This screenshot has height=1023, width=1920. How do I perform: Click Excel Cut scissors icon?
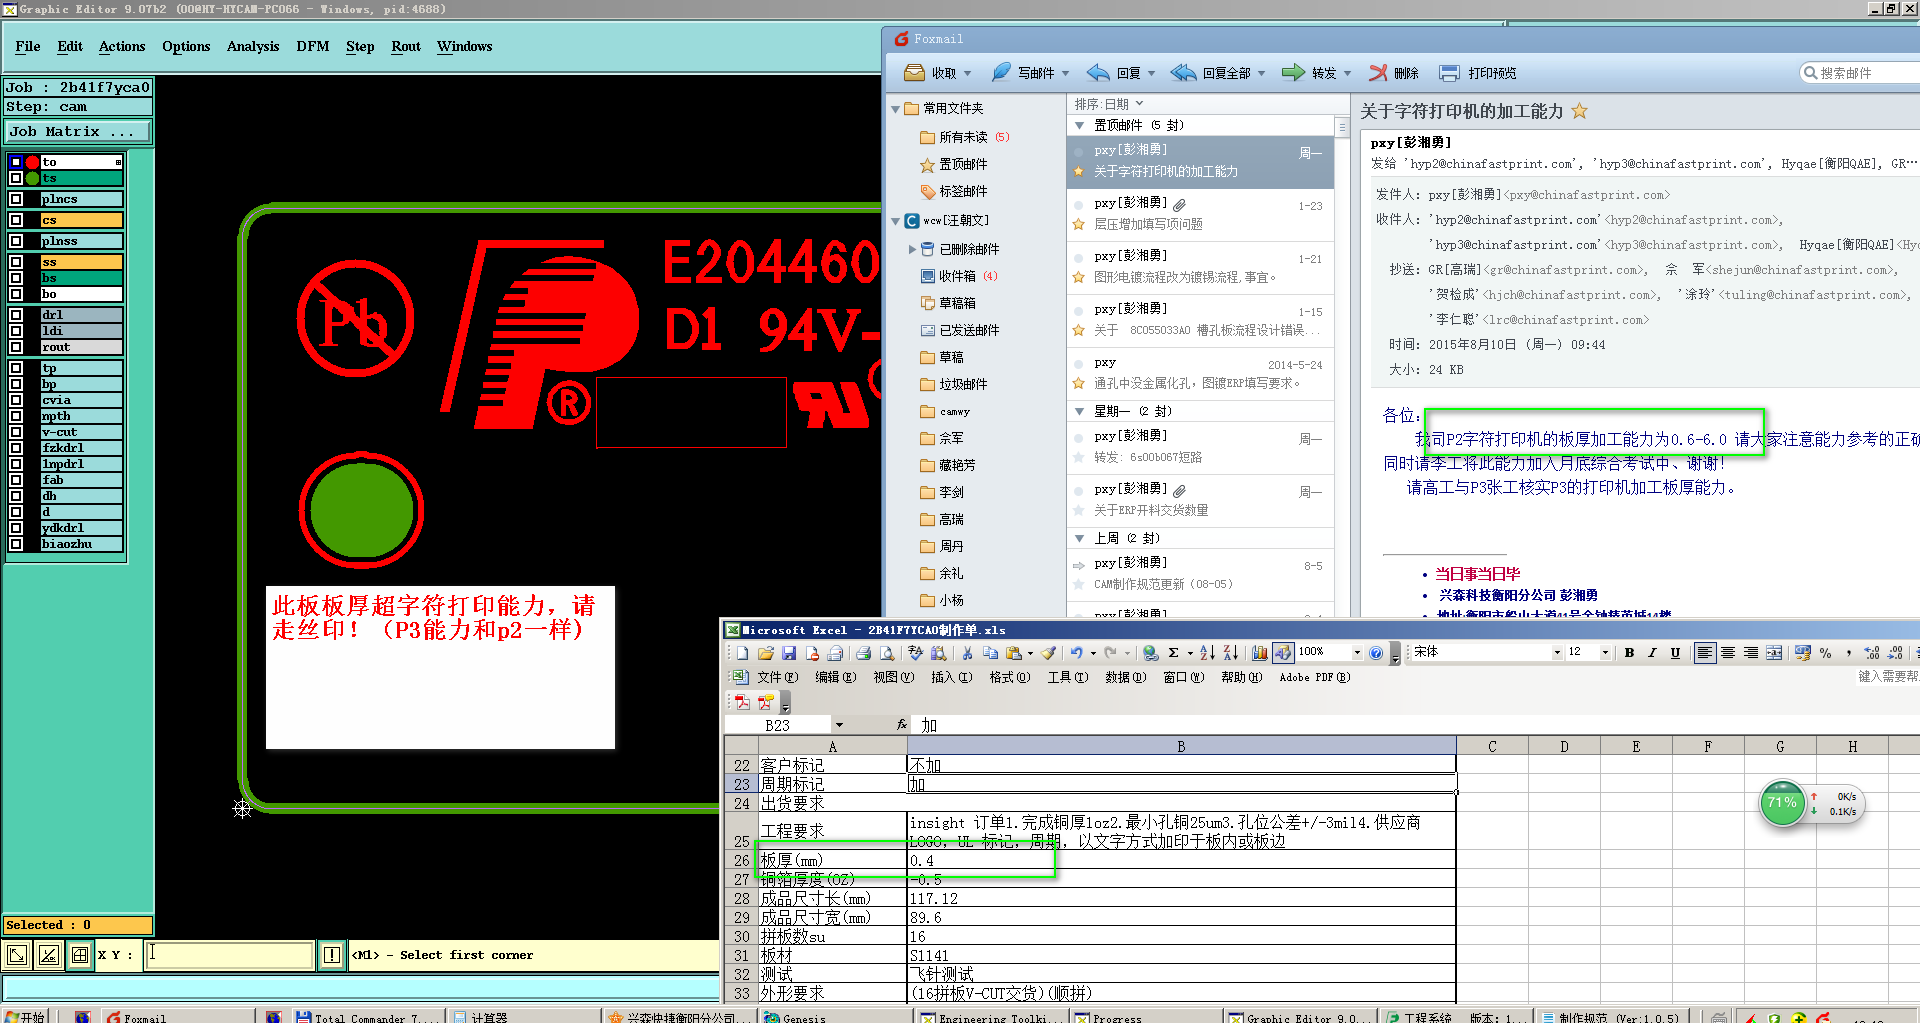click(967, 653)
